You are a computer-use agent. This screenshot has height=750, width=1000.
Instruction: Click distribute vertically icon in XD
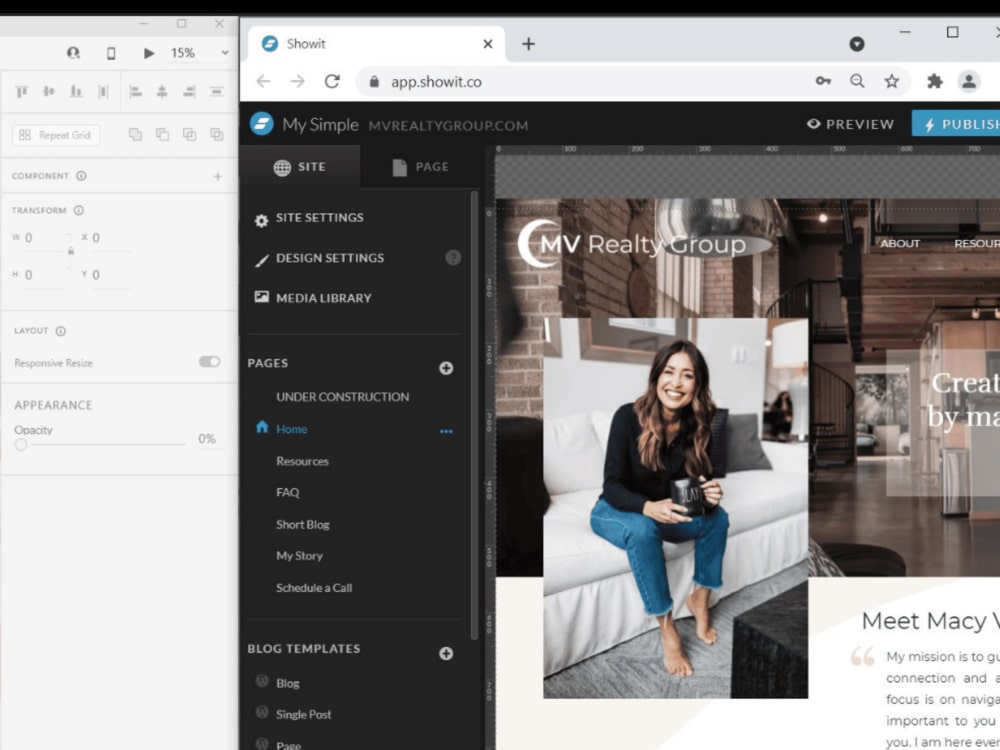tap(217, 92)
